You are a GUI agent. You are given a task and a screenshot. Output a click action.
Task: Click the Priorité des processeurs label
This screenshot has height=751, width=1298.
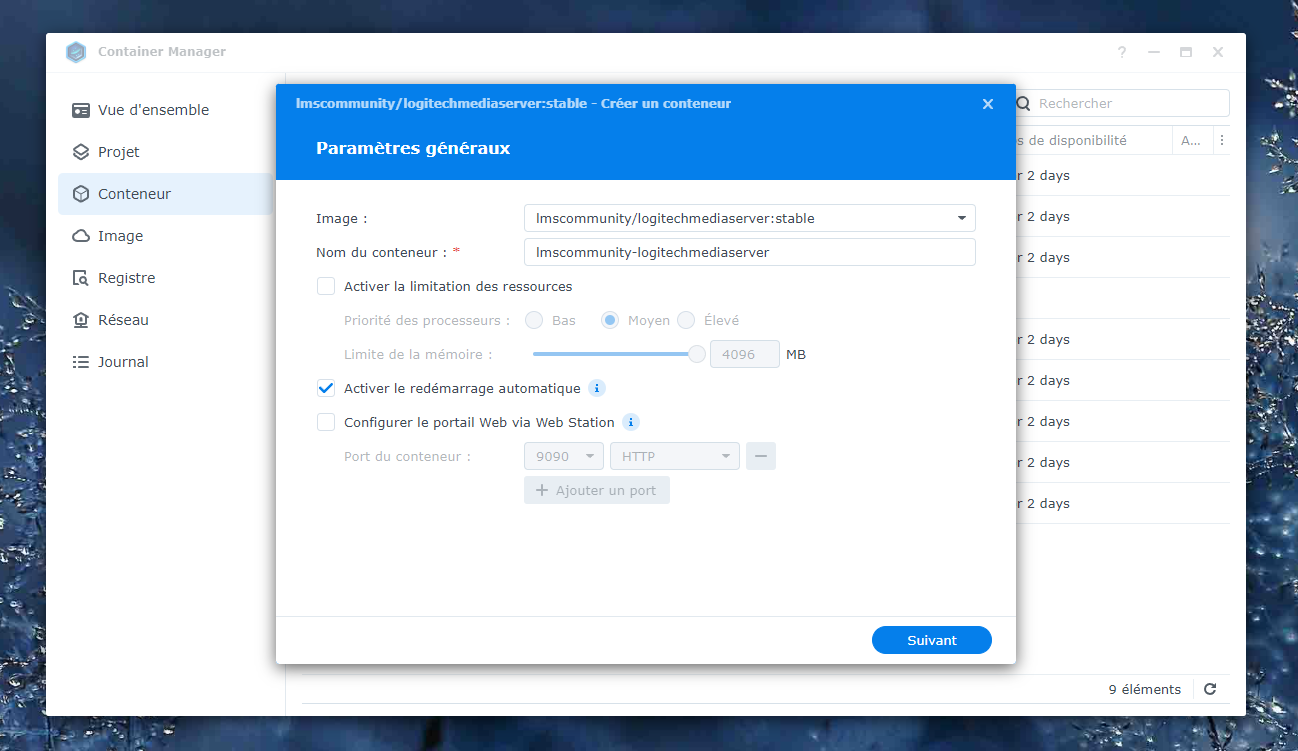(428, 320)
